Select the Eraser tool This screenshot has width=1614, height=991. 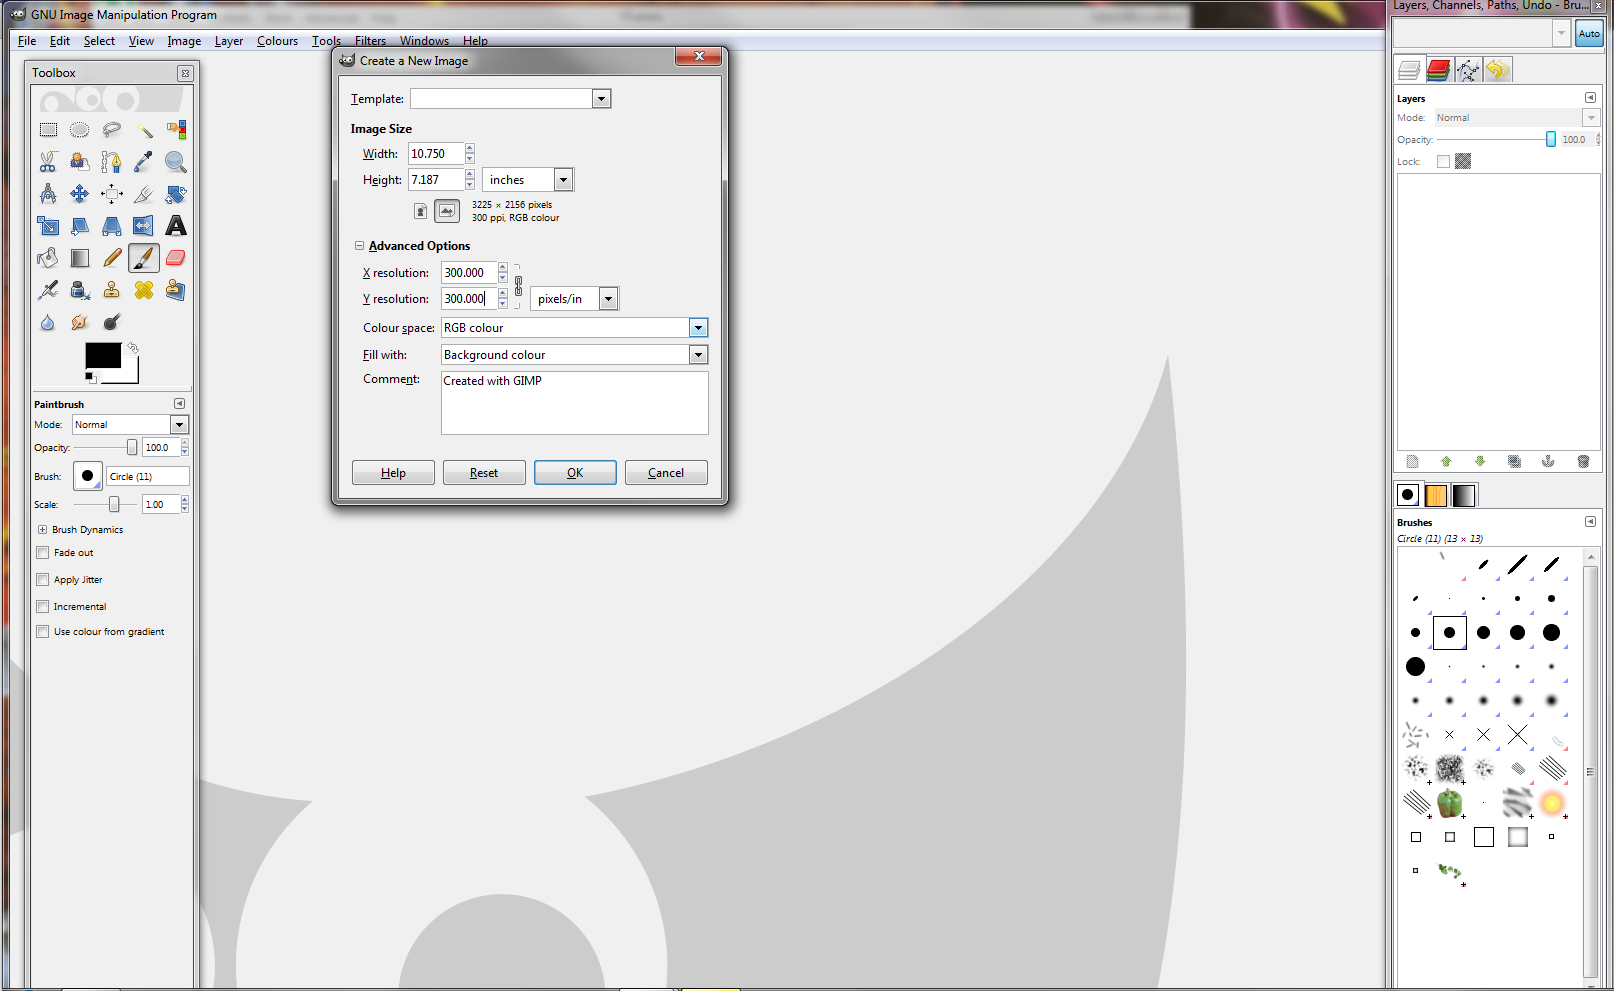[176, 258]
